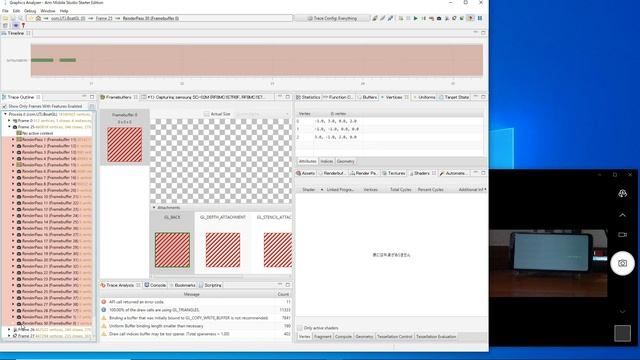Sort by the Total Cycles column header
Image resolution: width=640 pixels, height=360 pixels.
tap(400, 189)
